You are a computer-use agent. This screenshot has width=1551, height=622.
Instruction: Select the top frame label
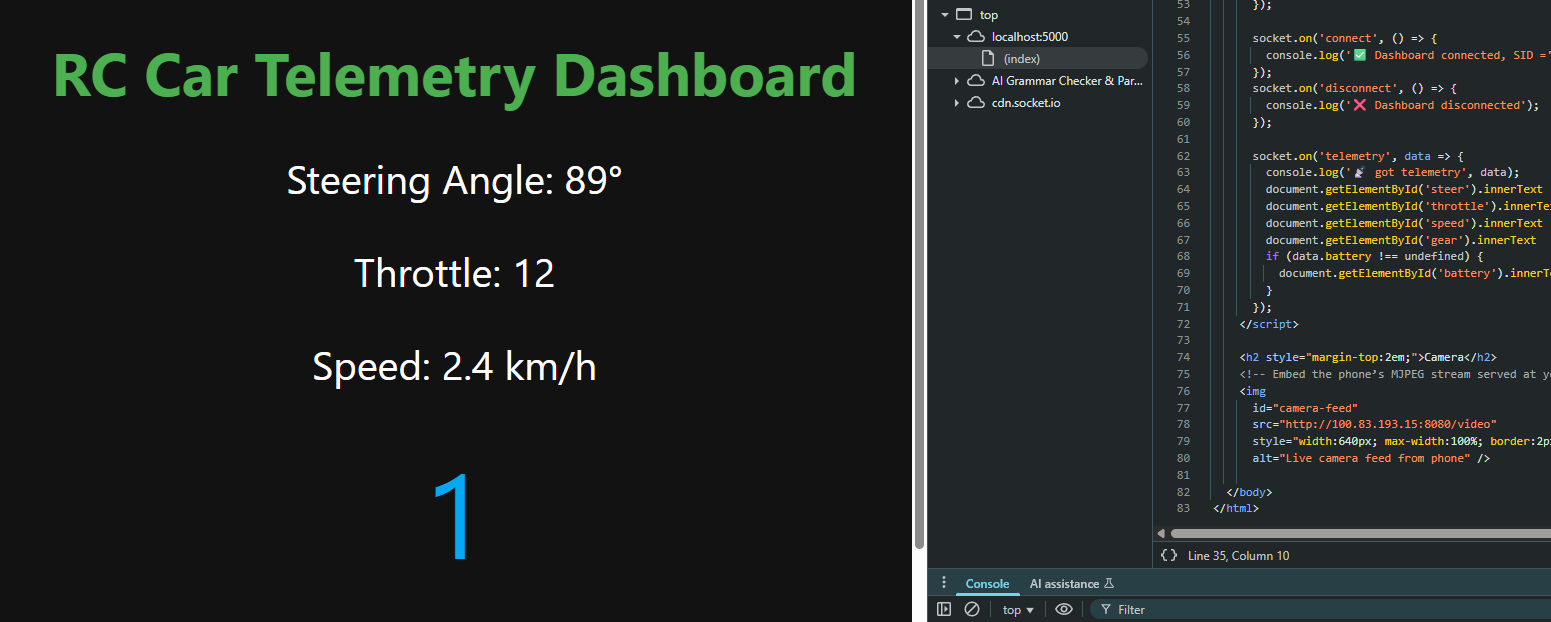pyautogui.click(x=989, y=15)
